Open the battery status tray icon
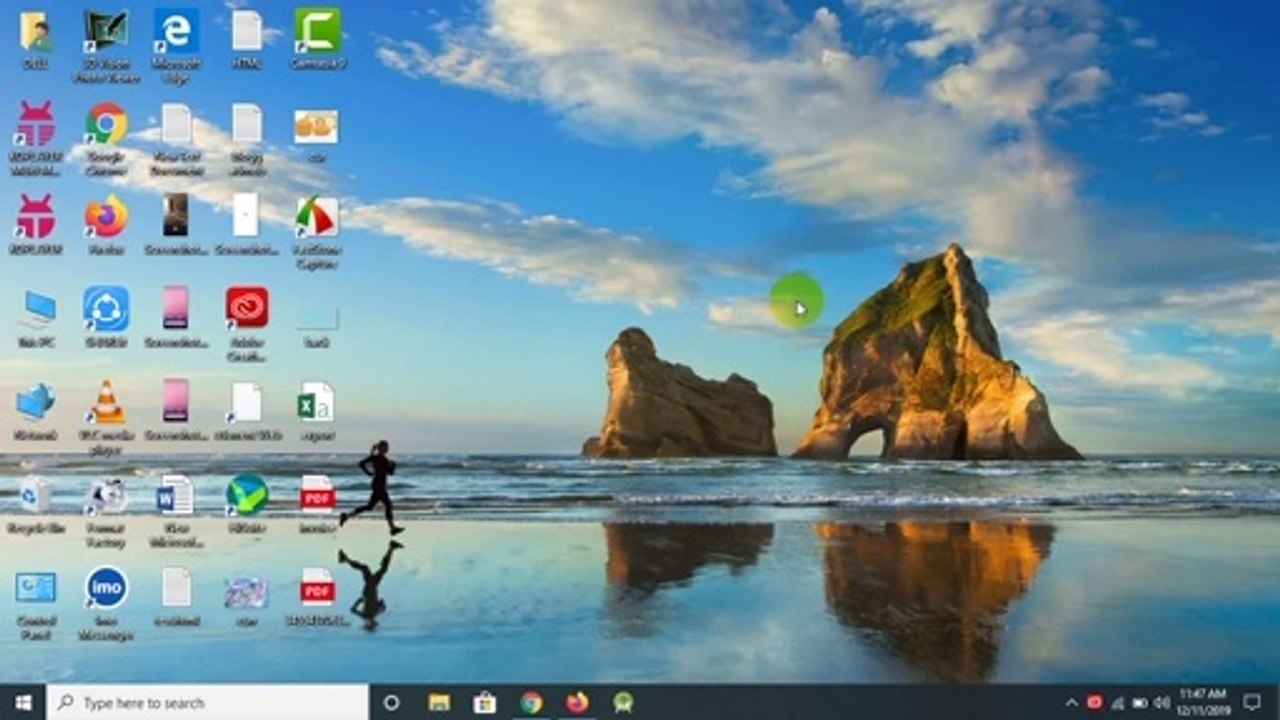The width and height of the screenshot is (1280, 720). tap(1140, 703)
